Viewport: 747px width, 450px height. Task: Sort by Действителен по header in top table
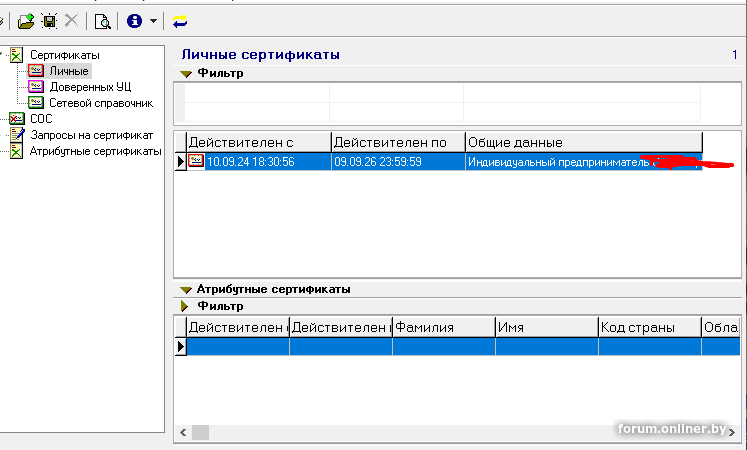pos(398,142)
